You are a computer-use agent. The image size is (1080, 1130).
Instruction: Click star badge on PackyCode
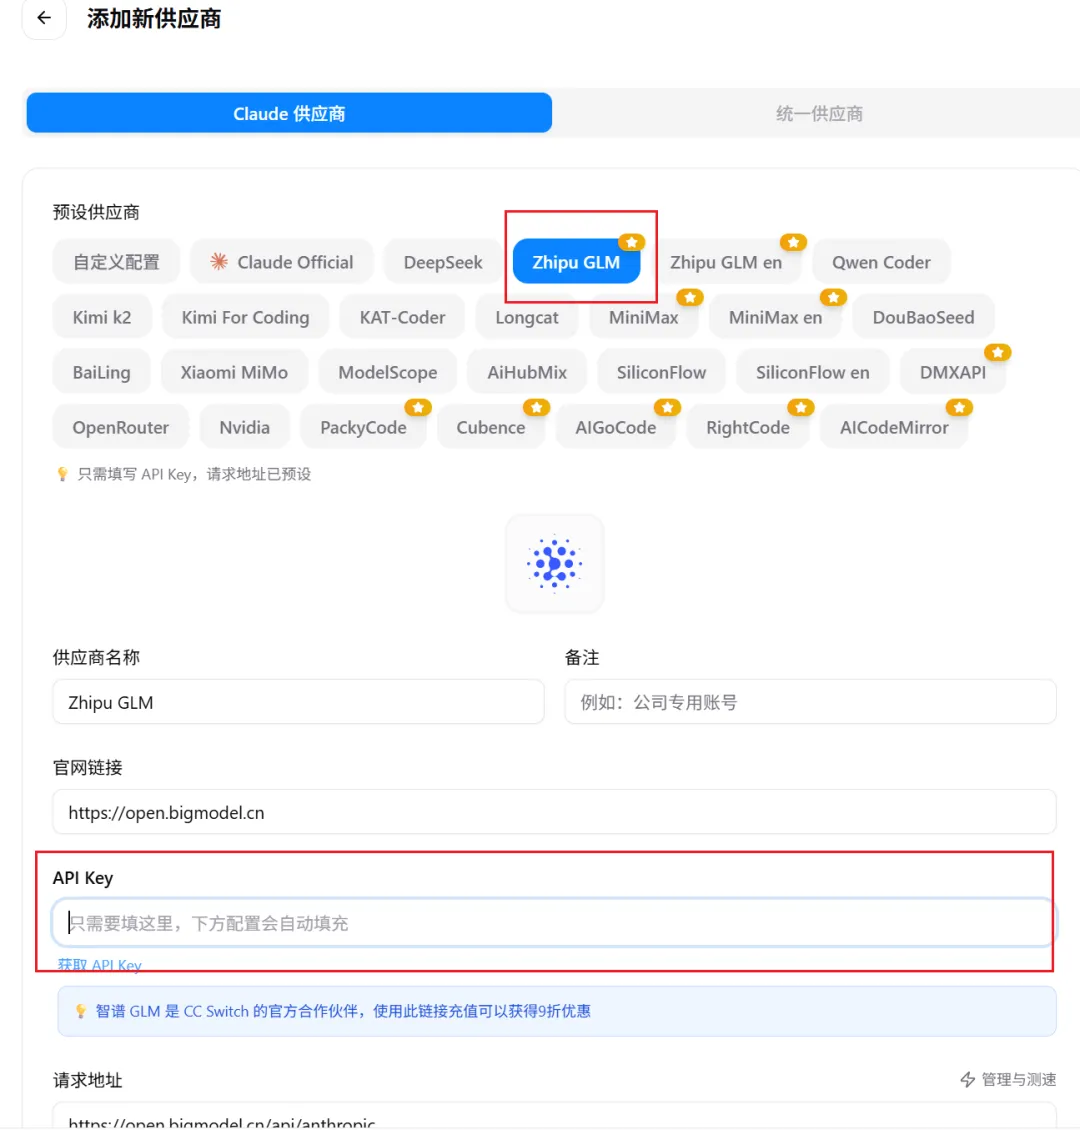(x=418, y=408)
